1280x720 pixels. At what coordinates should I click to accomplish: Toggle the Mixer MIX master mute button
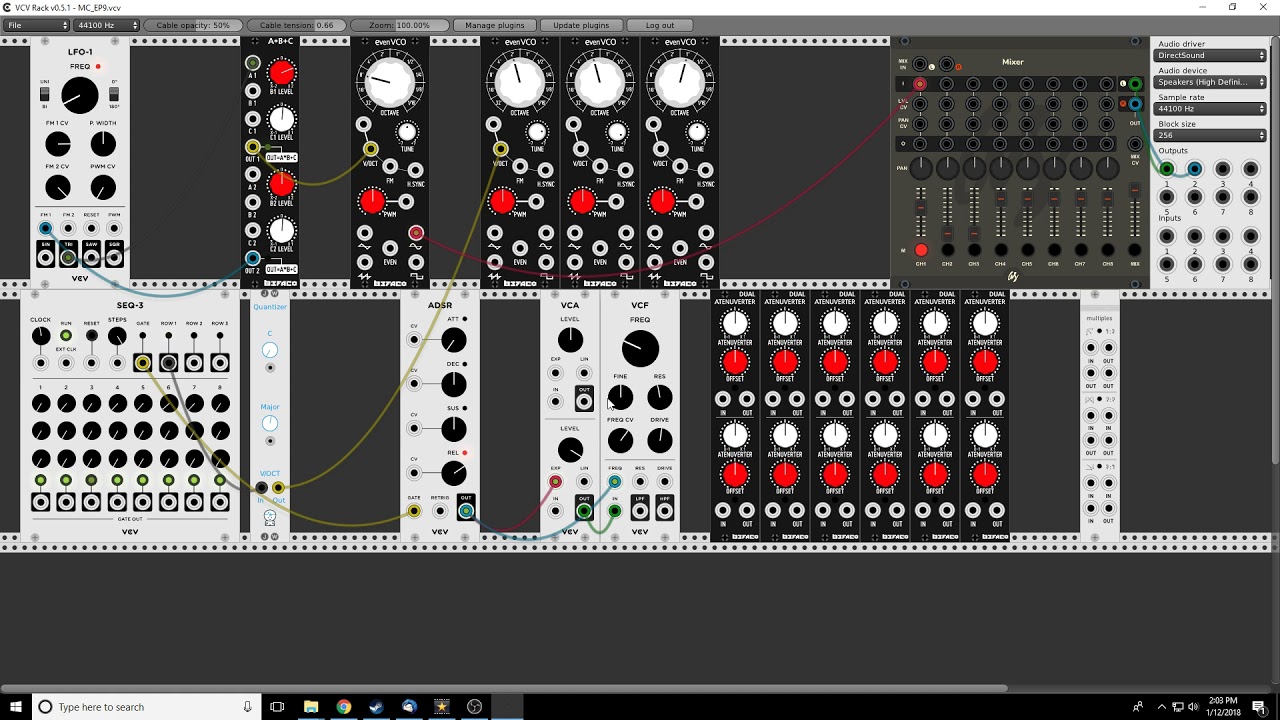(1135, 250)
